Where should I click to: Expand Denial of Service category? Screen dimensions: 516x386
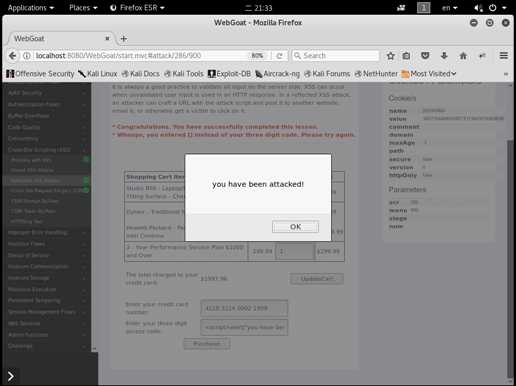pyautogui.click(x=47, y=255)
